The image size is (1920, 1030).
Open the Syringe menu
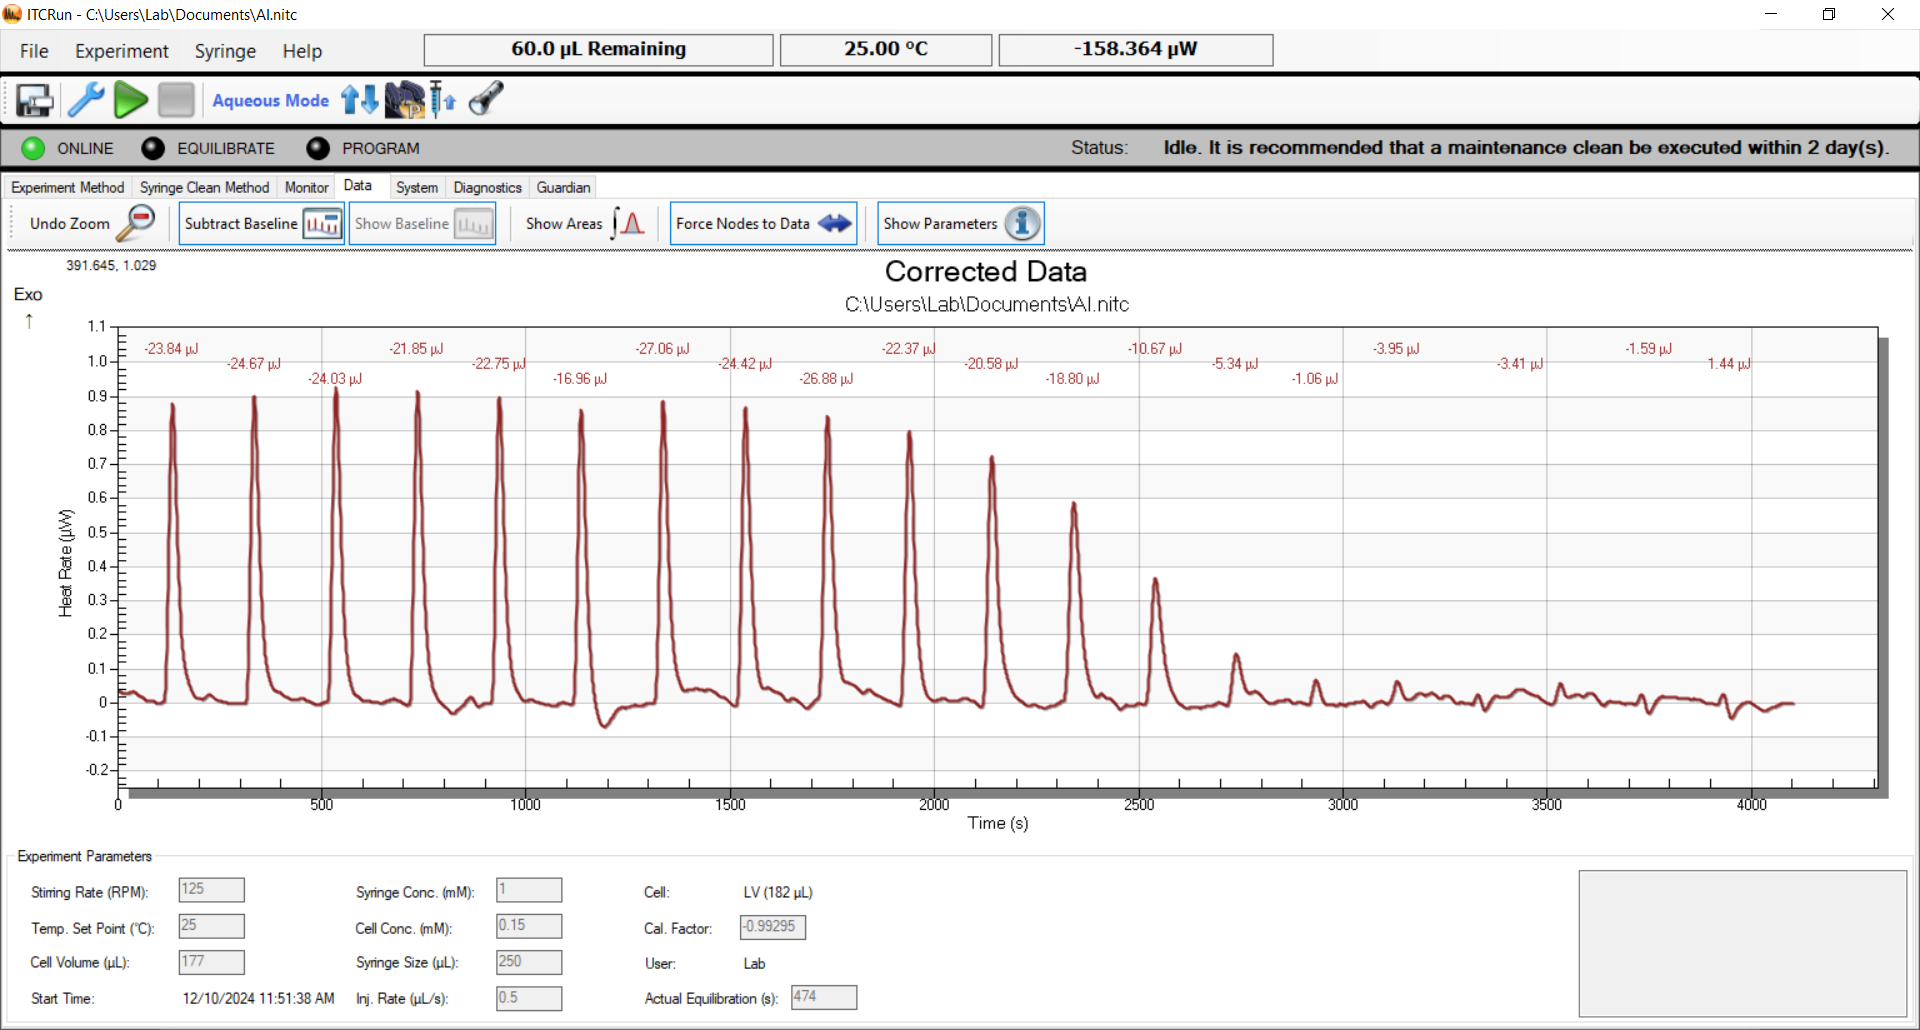coord(225,51)
